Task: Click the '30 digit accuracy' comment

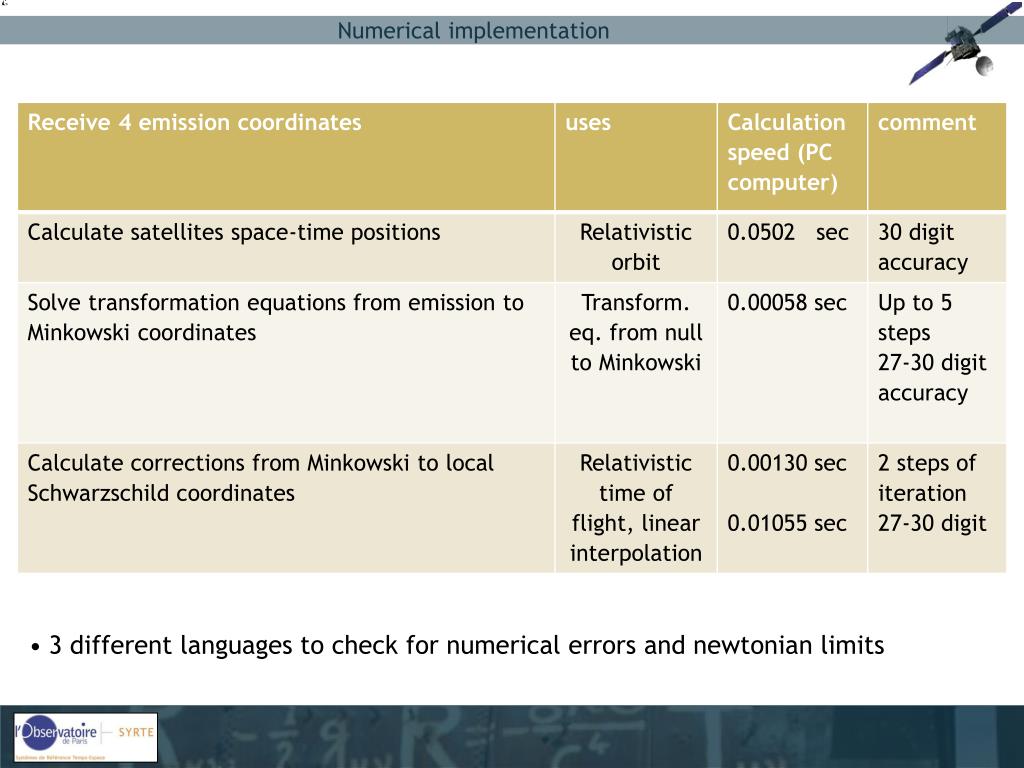Action: (x=922, y=247)
